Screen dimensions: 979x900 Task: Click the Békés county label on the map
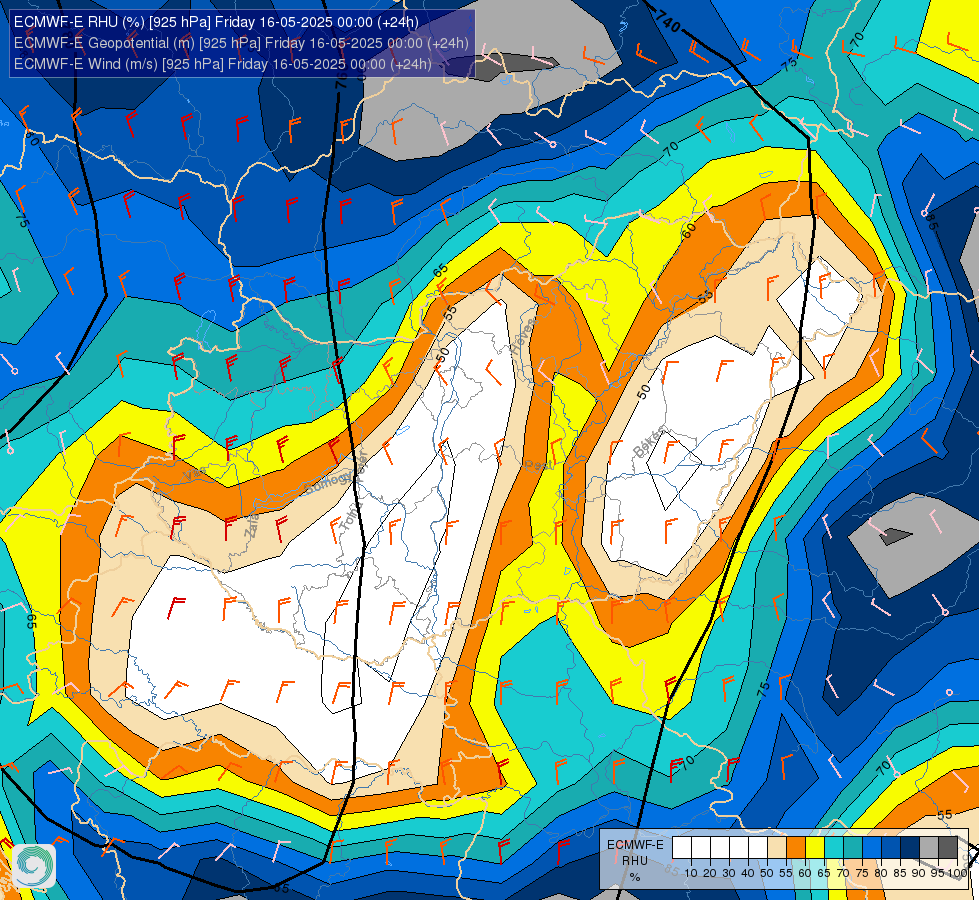click(x=649, y=442)
